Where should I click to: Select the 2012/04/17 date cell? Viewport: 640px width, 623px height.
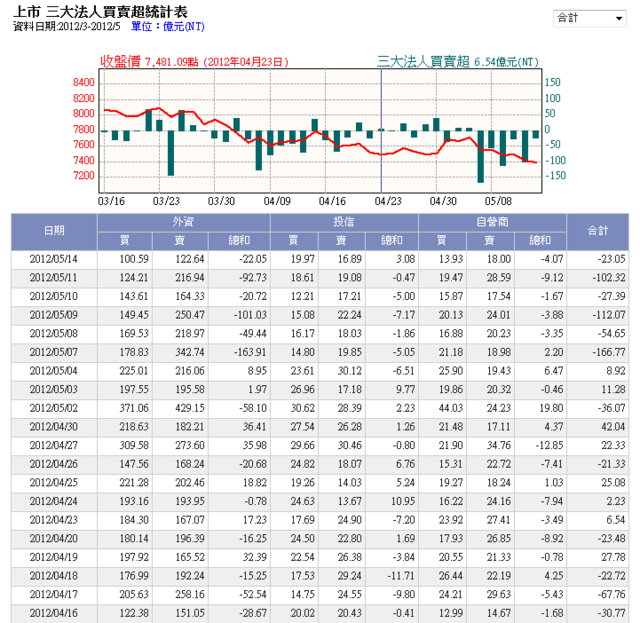coord(53,595)
